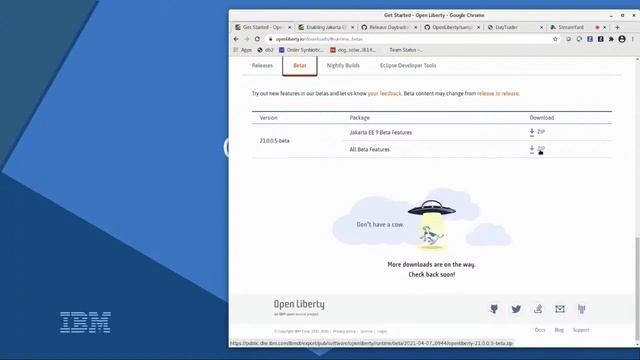The image size is (640, 360).
Task: Select the 'All Beta Features' package text
Action: click(369, 149)
